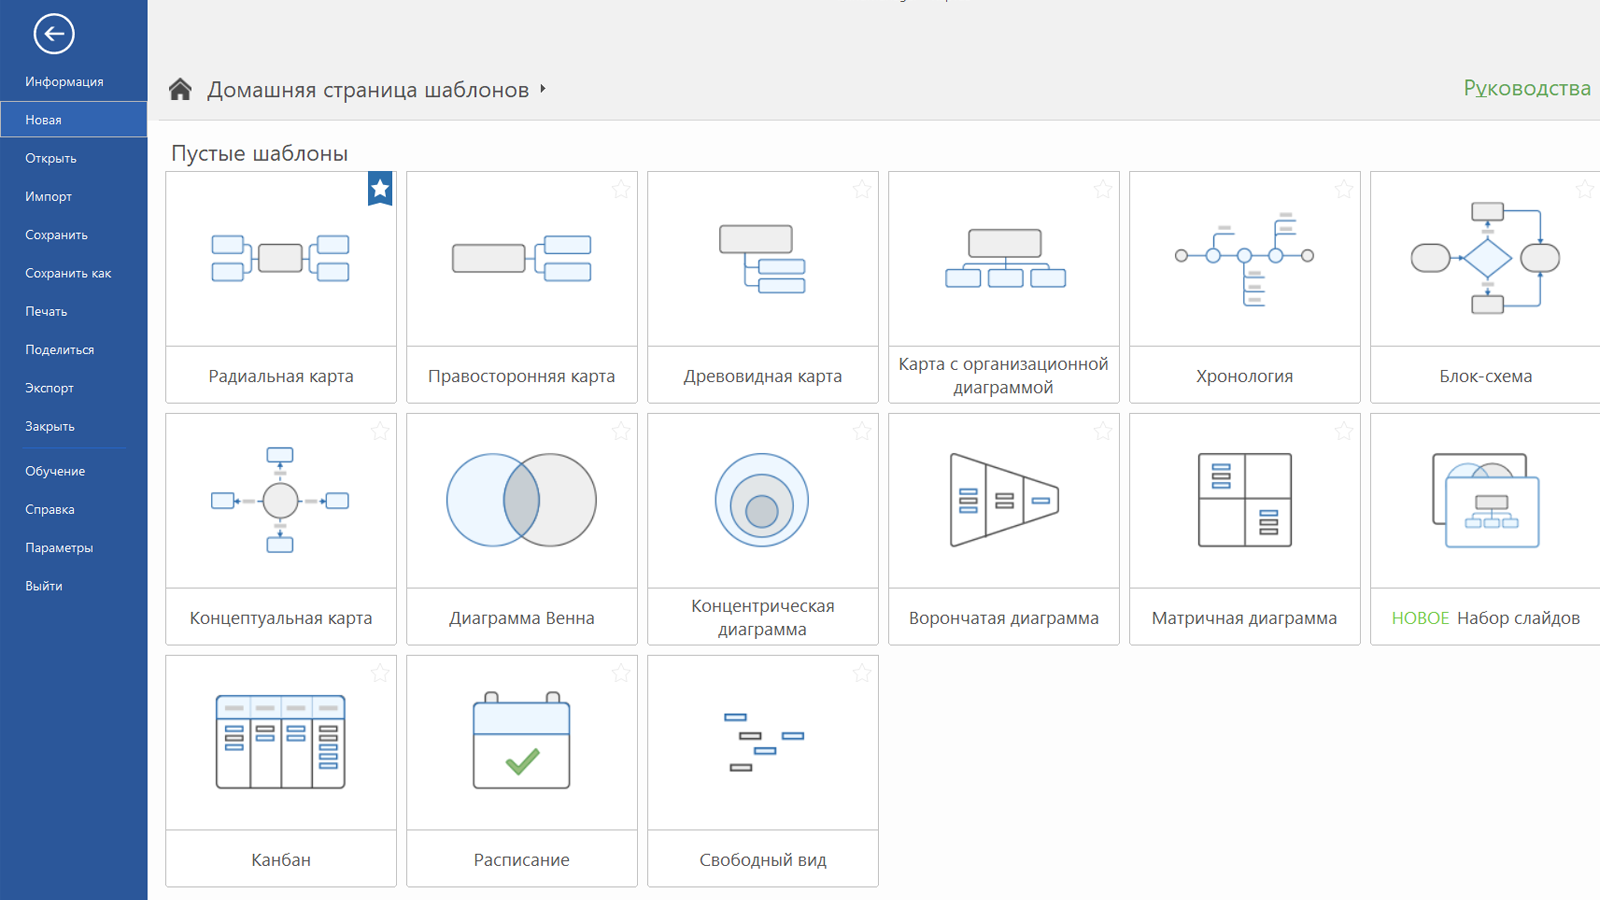The height and width of the screenshot is (900, 1600).
Task: Select the Матричная диаграмма thumbnail
Action: pos(1244,500)
